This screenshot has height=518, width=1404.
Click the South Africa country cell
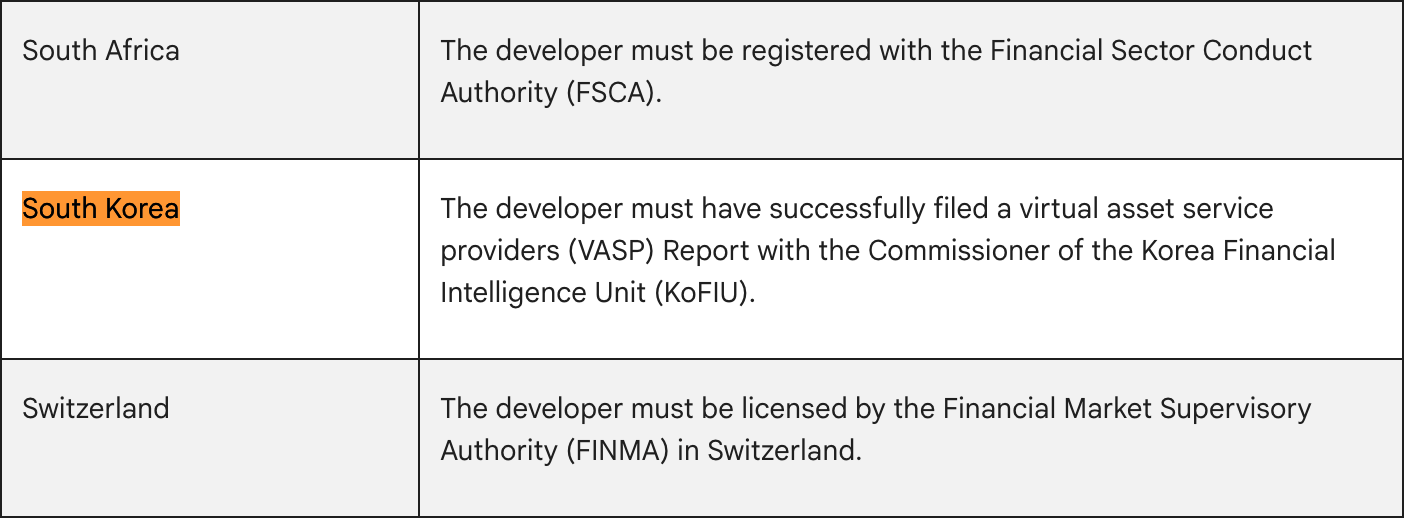pyautogui.click(x=101, y=51)
